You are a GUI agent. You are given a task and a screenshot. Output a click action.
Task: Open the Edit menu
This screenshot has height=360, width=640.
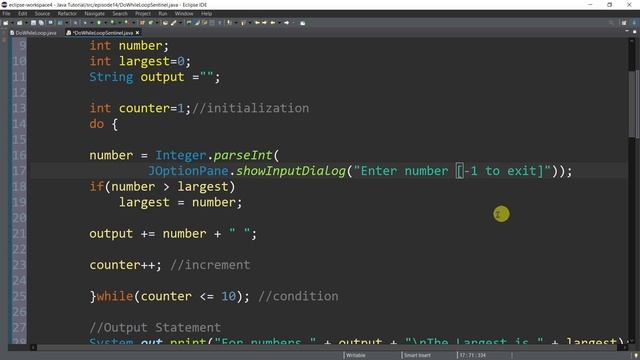pos(22,13)
